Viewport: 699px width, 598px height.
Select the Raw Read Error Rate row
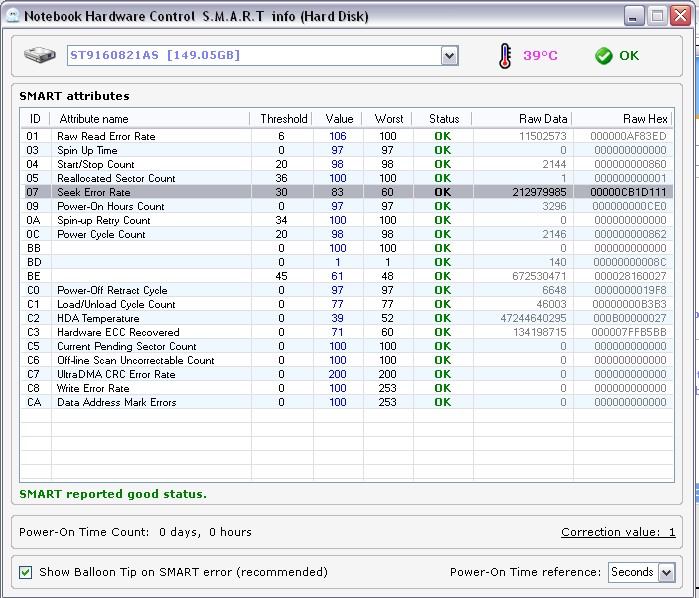tap(347, 136)
